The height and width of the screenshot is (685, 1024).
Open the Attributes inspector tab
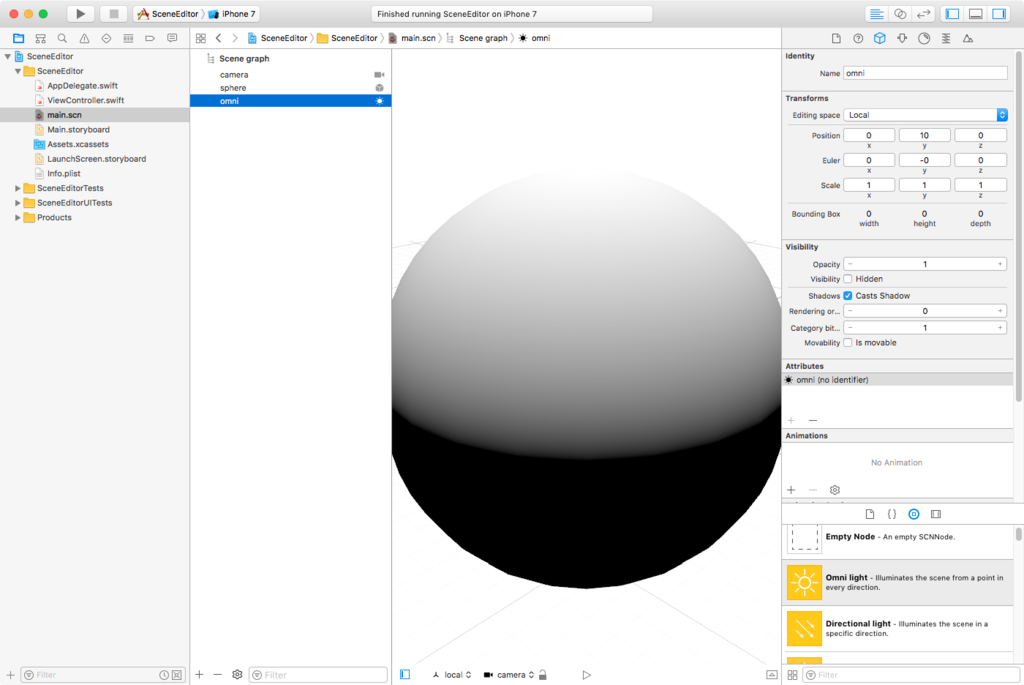click(x=902, y=39)
